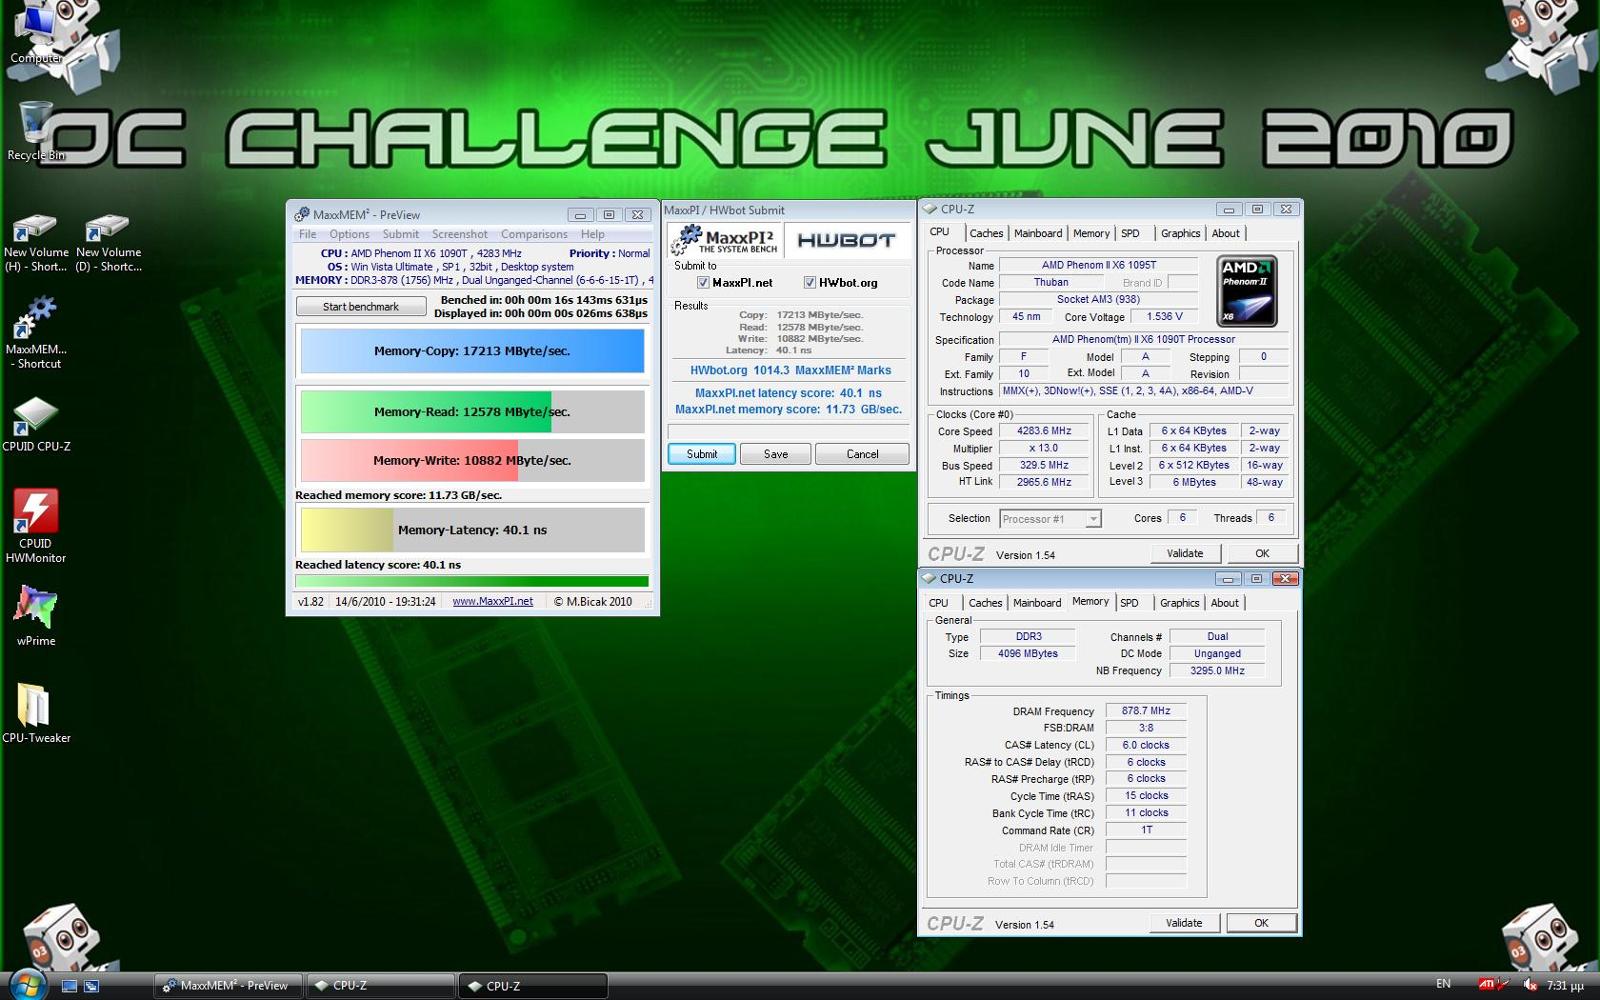This screenshot has height=1000, width=1600.
Task: Click the green progress bar in MaxxMEM
Action: [x=472, y=581]
